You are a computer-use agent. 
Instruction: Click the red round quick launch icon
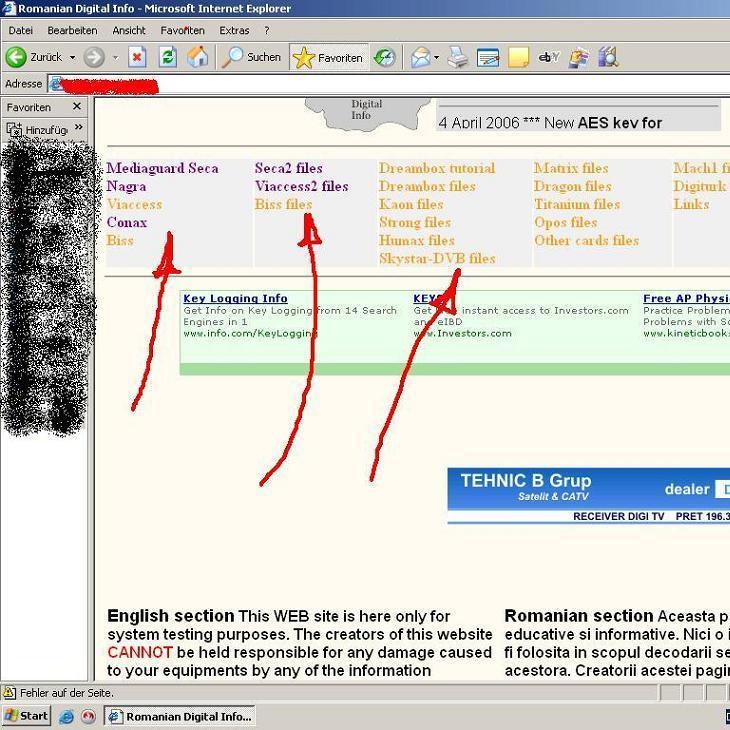point(88,716)
